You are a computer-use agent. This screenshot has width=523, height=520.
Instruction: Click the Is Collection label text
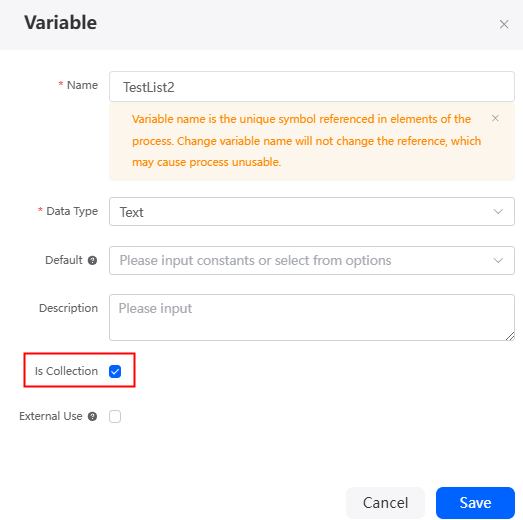pos(66,371)
